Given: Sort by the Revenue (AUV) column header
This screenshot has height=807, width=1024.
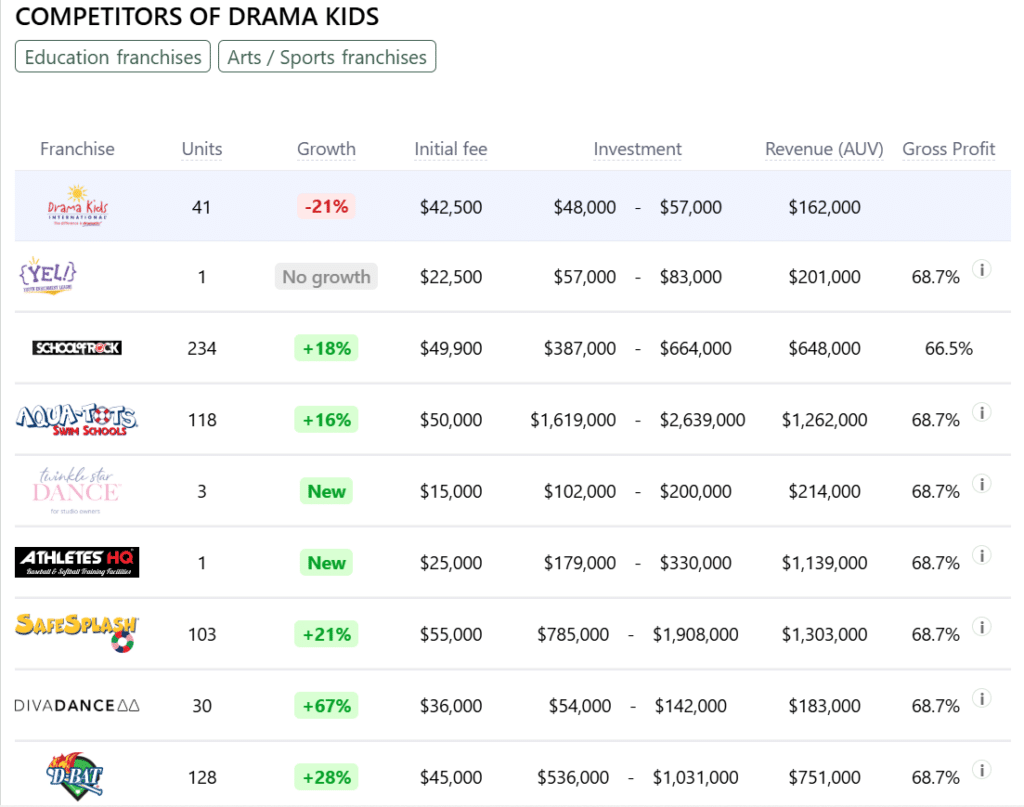Looking at the screenshot, I should [x=824, y=149].
